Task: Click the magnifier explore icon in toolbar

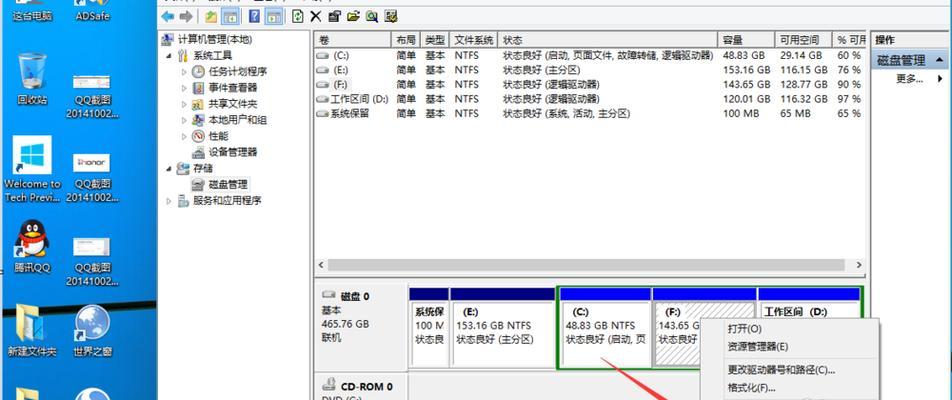Action: point(372,16)
